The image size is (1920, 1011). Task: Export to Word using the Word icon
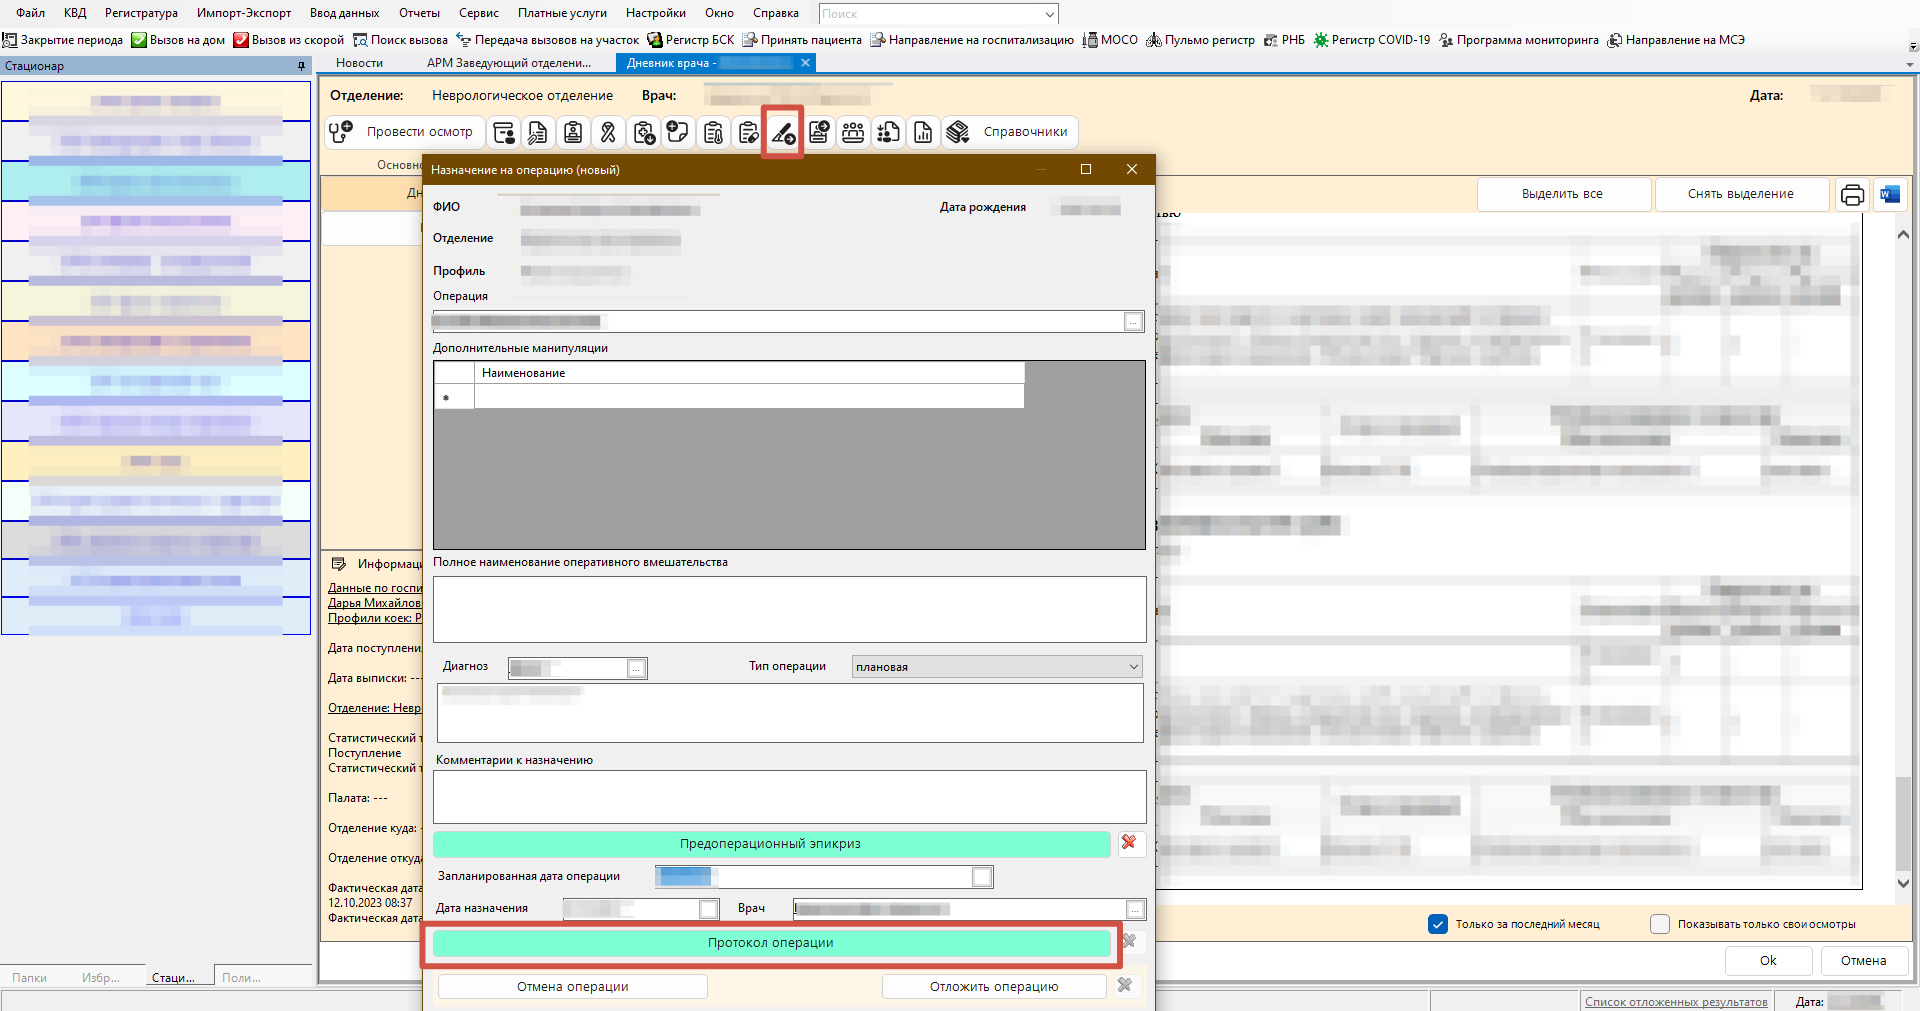click(x=1890, y=194)
